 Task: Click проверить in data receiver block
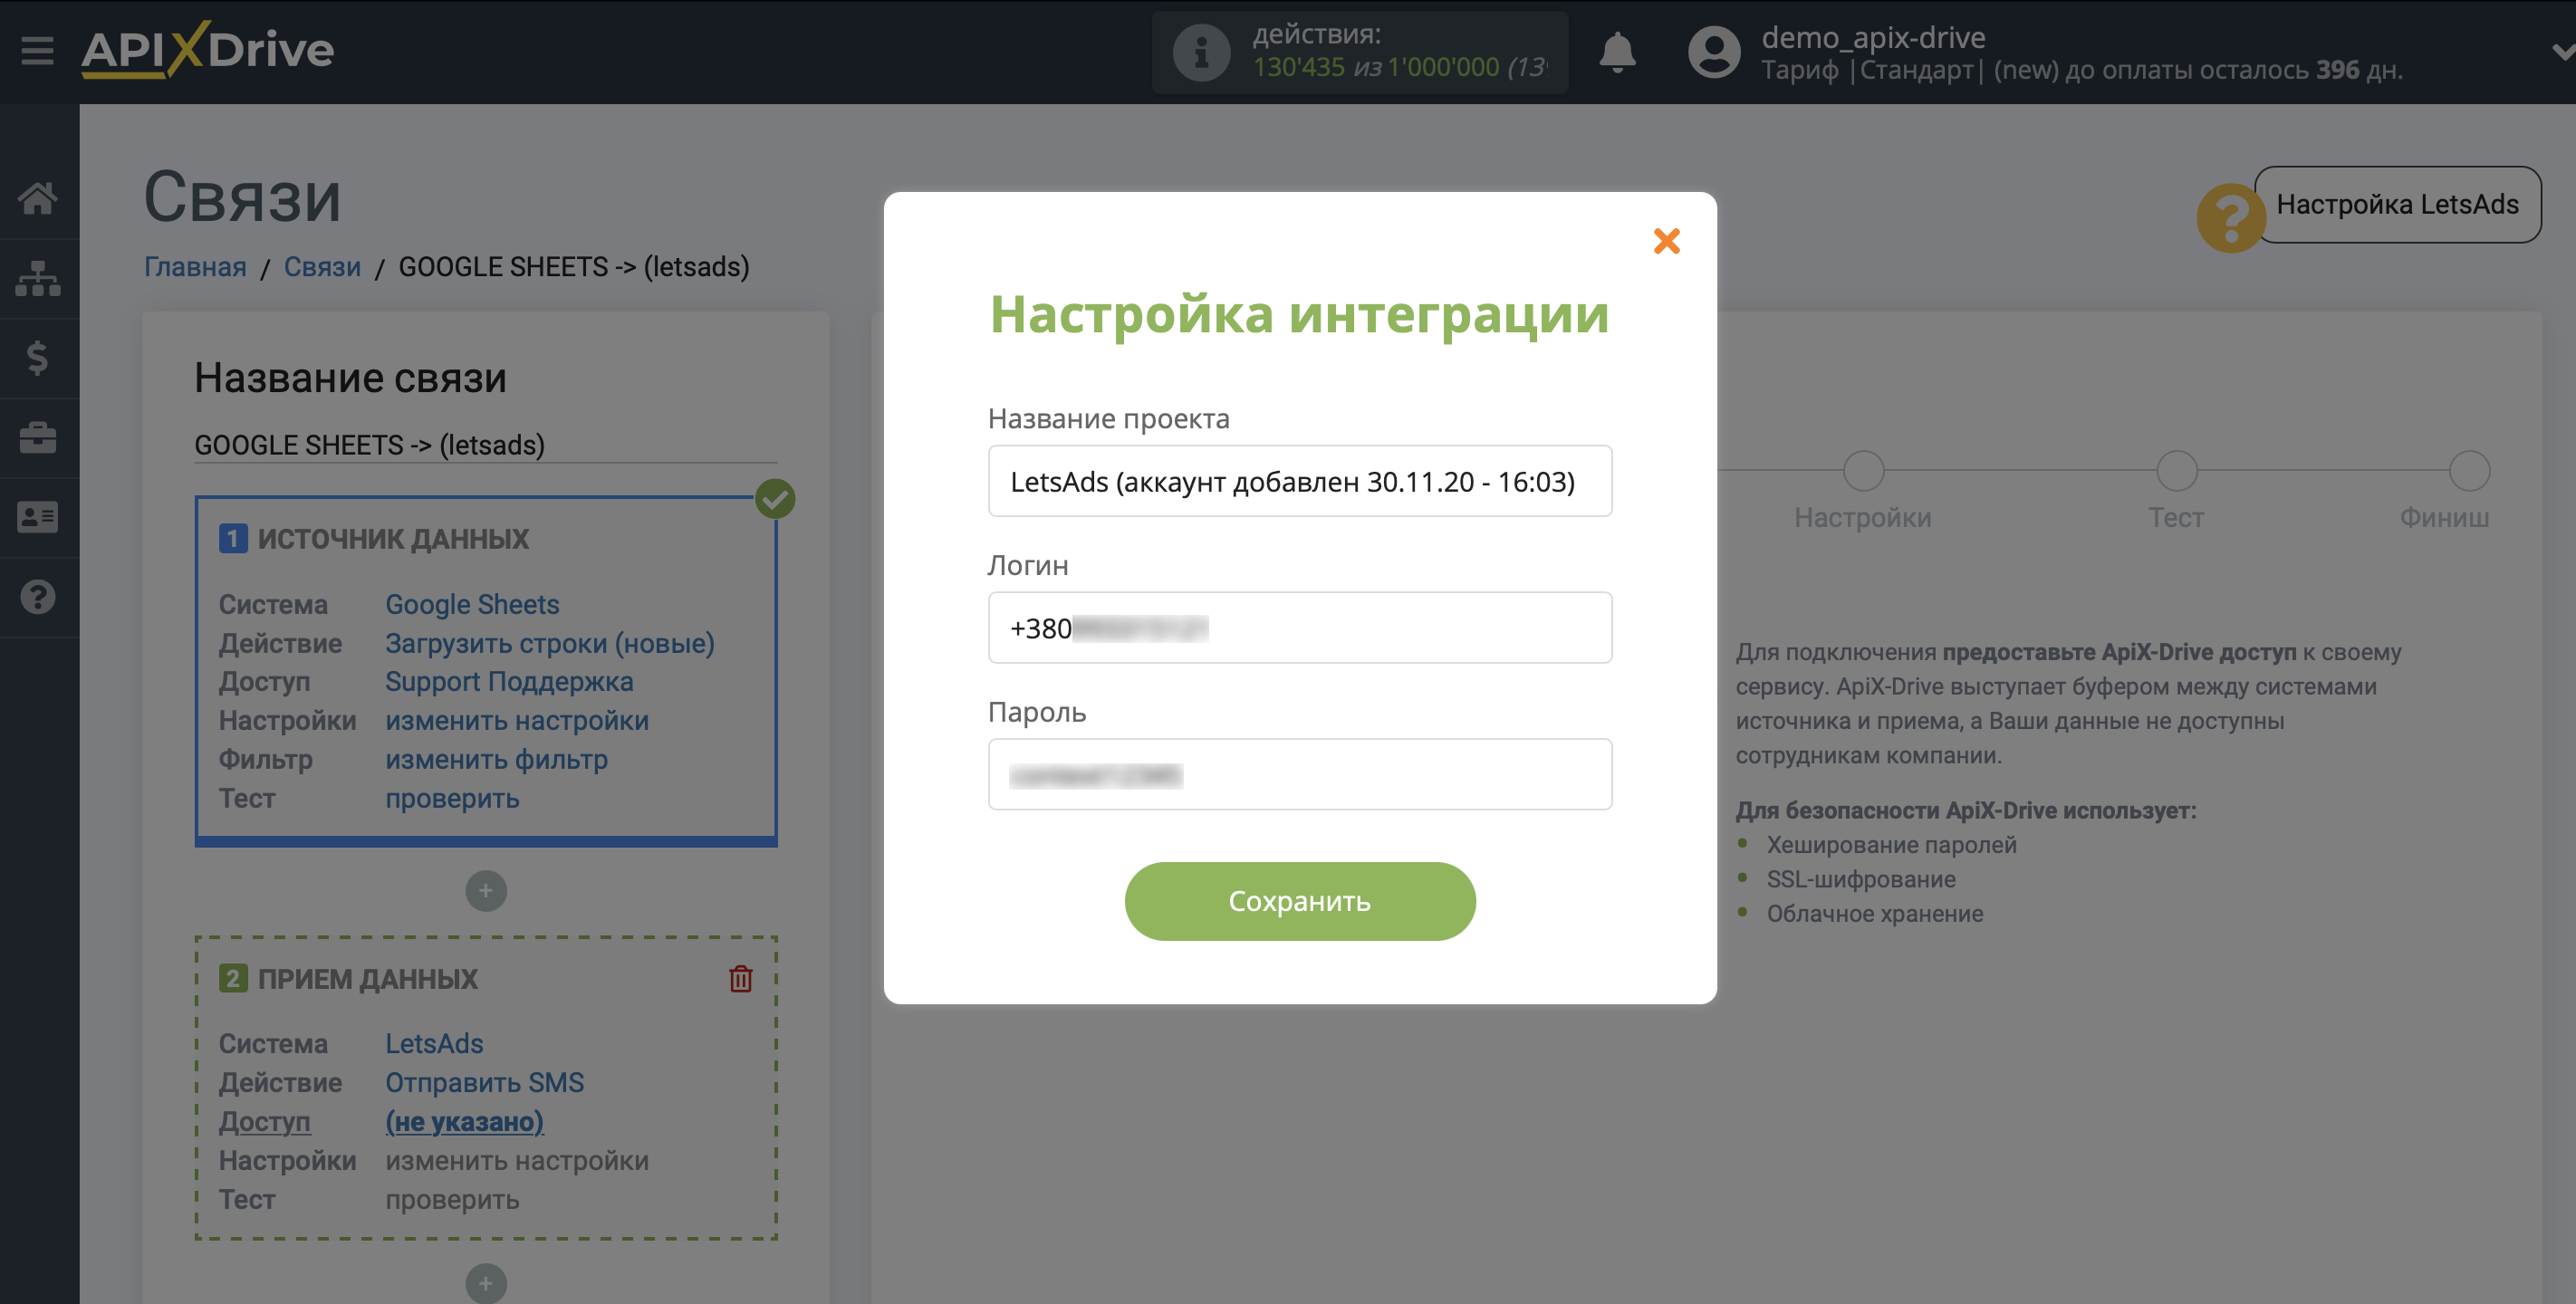point(452,1199)
